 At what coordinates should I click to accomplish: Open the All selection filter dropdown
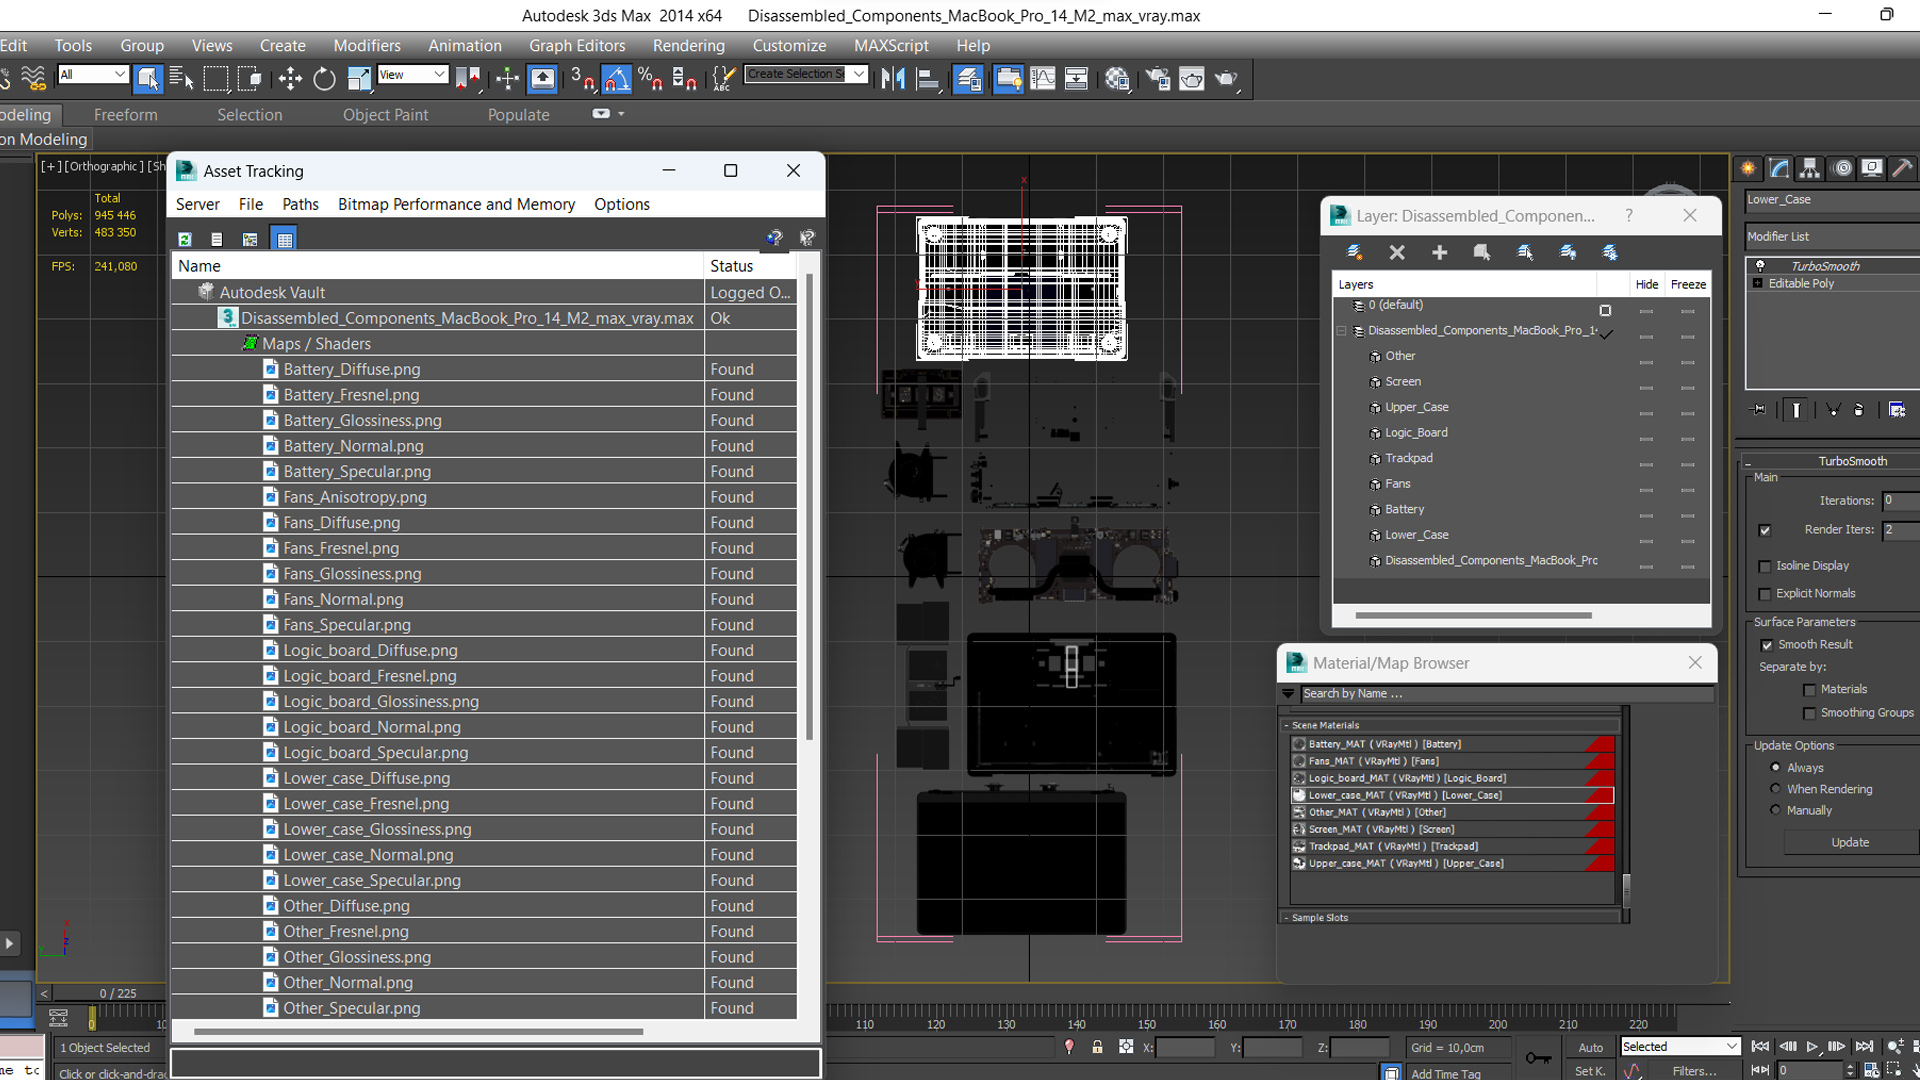(x=93, y=74)
